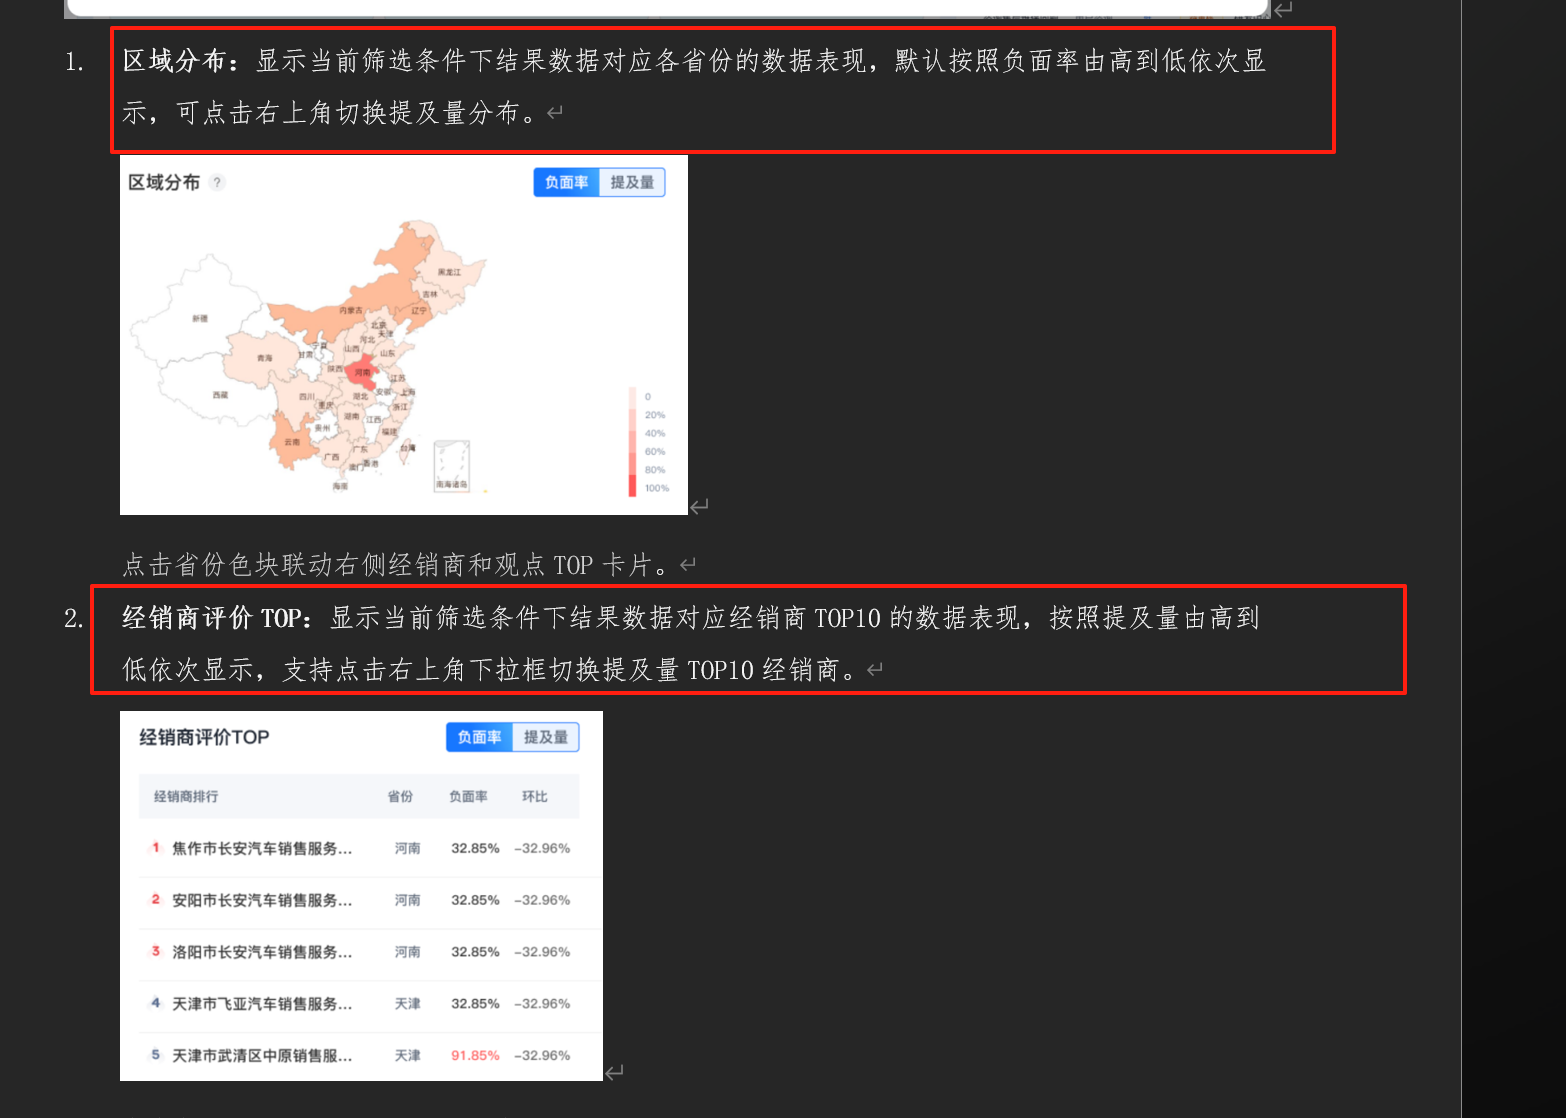The image size is (1566, 1118).
Task: Click 云南 province on the map
Action: click(290, 443)
